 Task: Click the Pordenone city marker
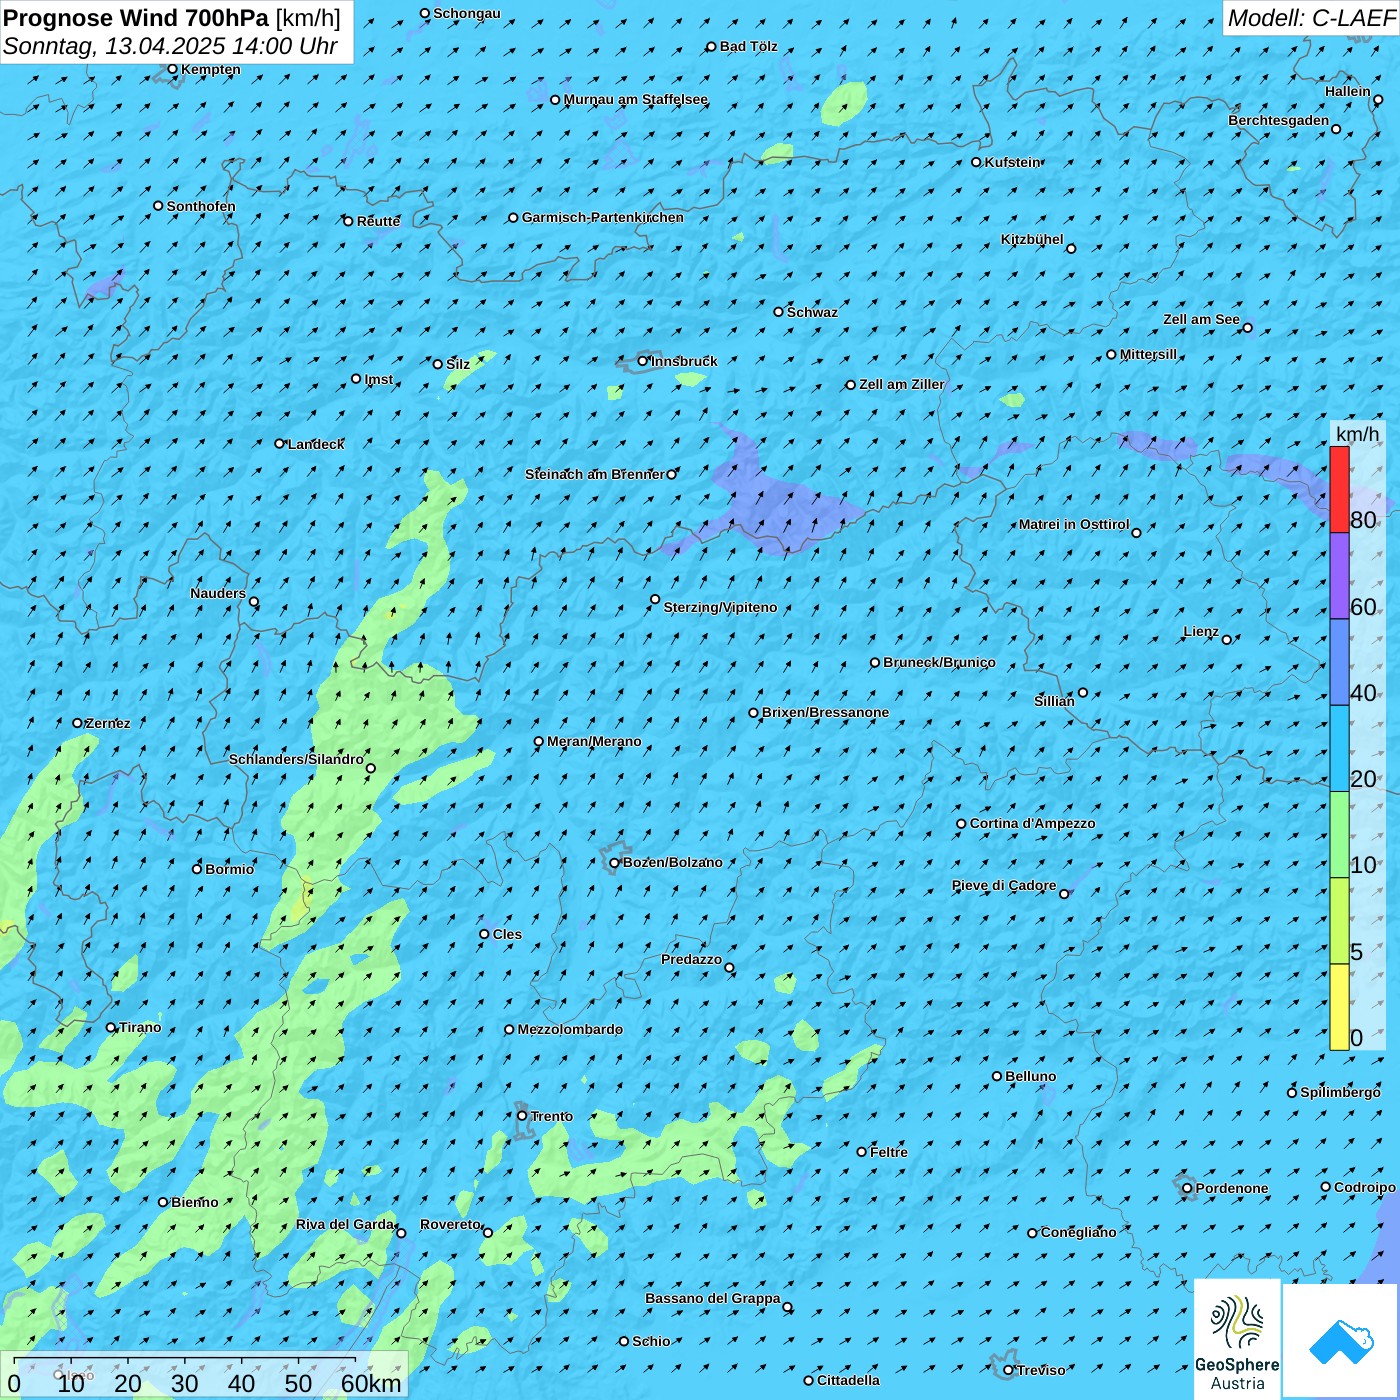click(1188, 1189)
